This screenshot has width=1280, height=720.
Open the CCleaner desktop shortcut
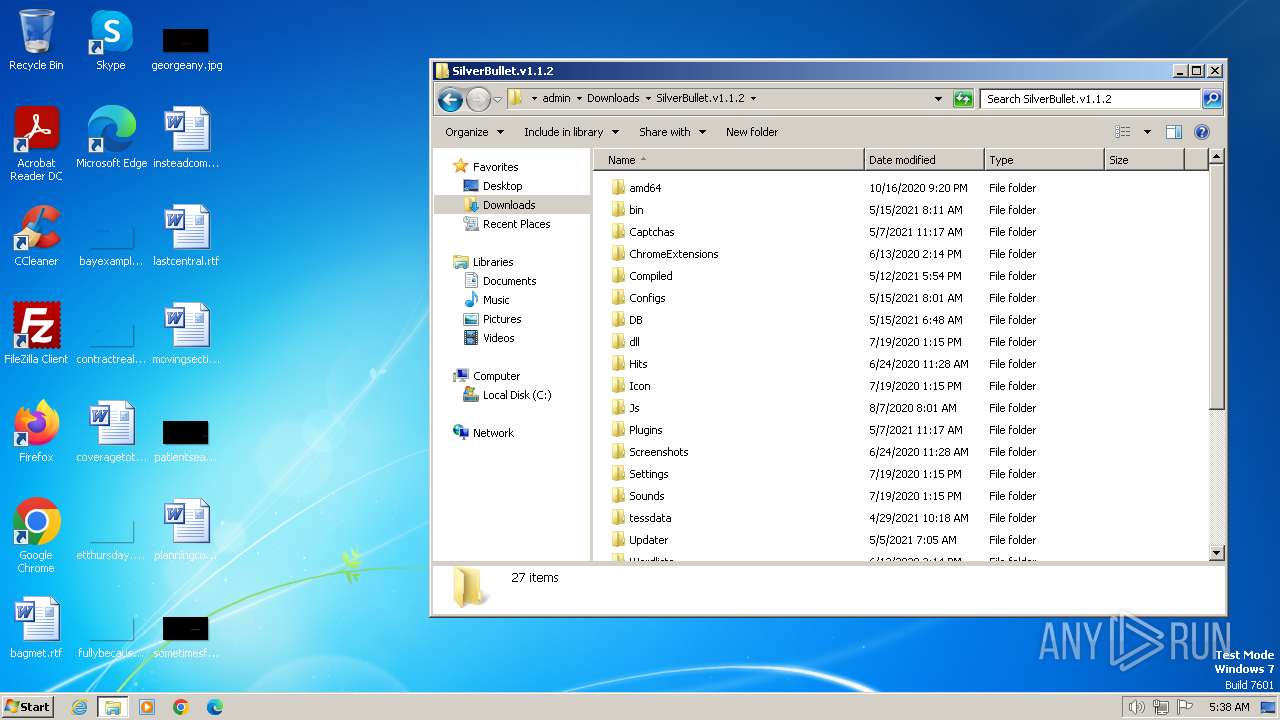pos(36,236)
